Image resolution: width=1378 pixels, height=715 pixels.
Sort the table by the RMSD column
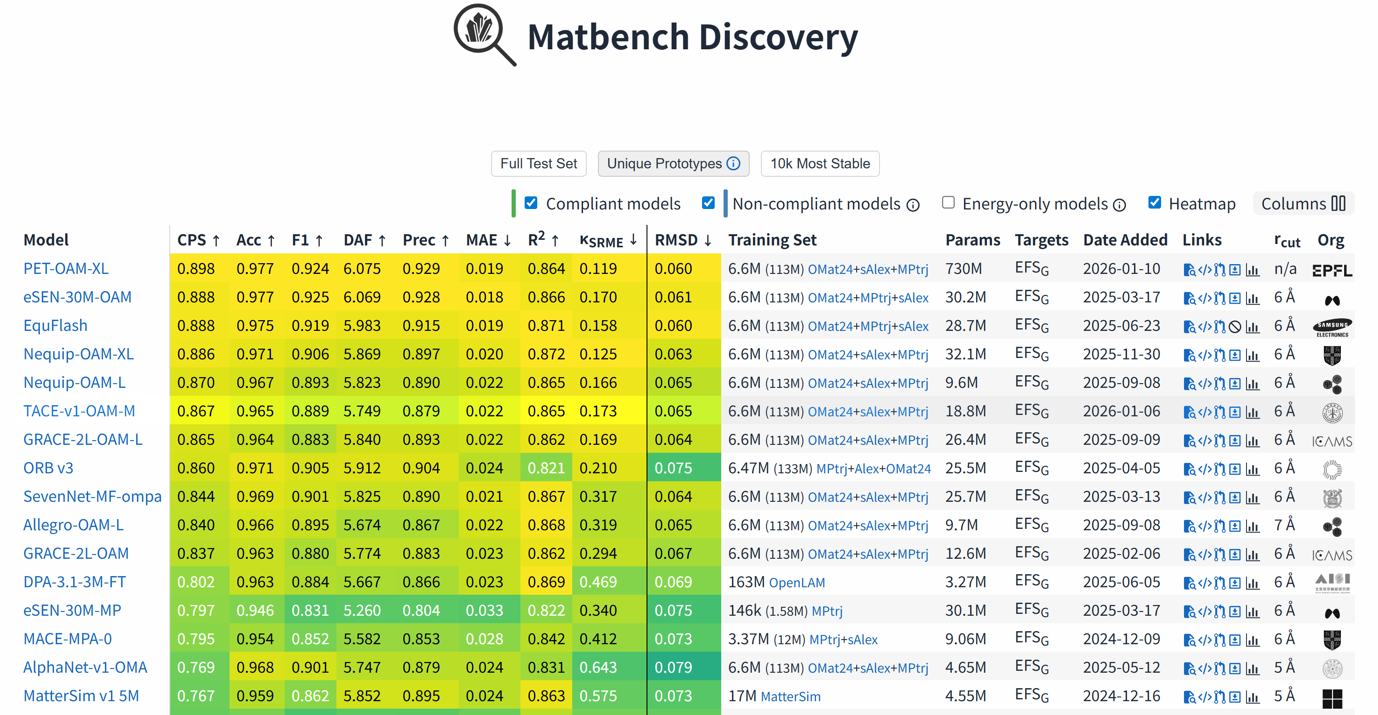(x=683, y=240)
